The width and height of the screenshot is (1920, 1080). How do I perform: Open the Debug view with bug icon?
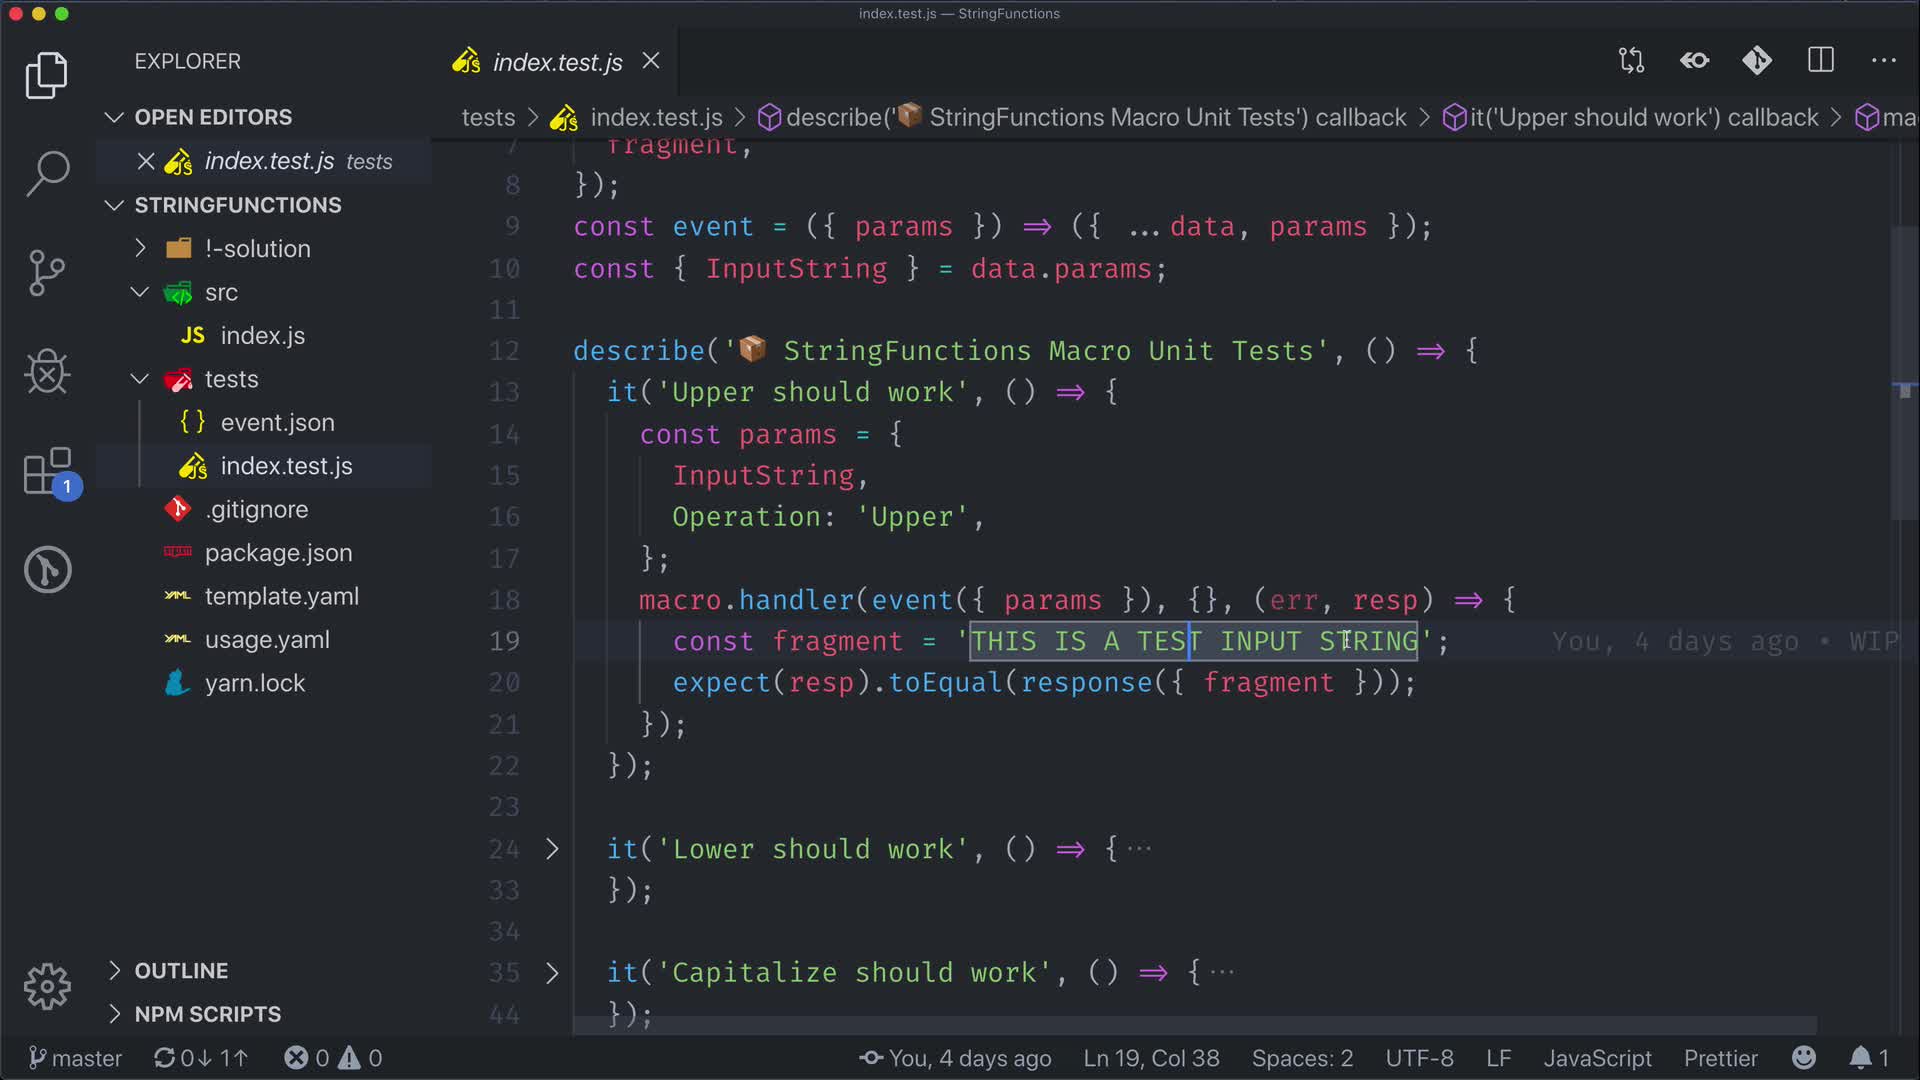(47, 372)
